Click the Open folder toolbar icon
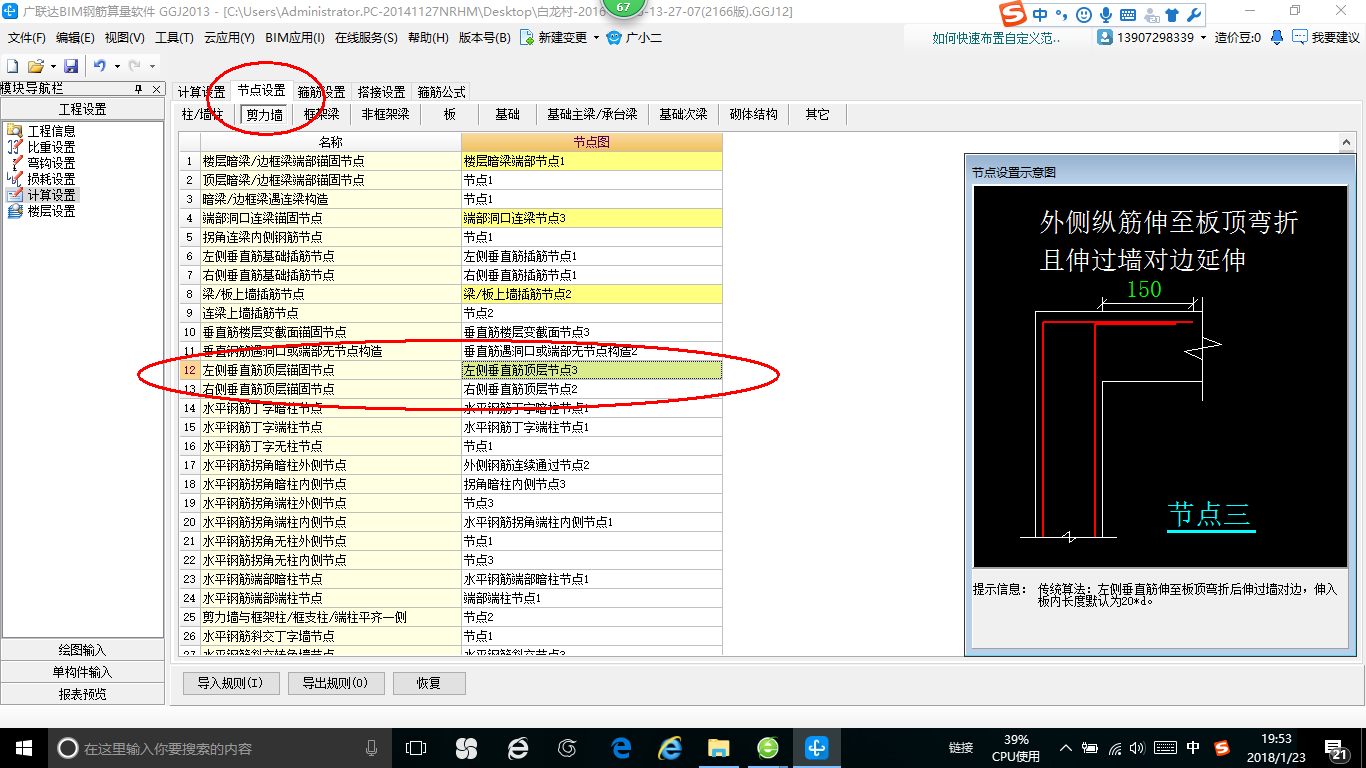The image size is (1366, 768). click(x=35, y=66)
